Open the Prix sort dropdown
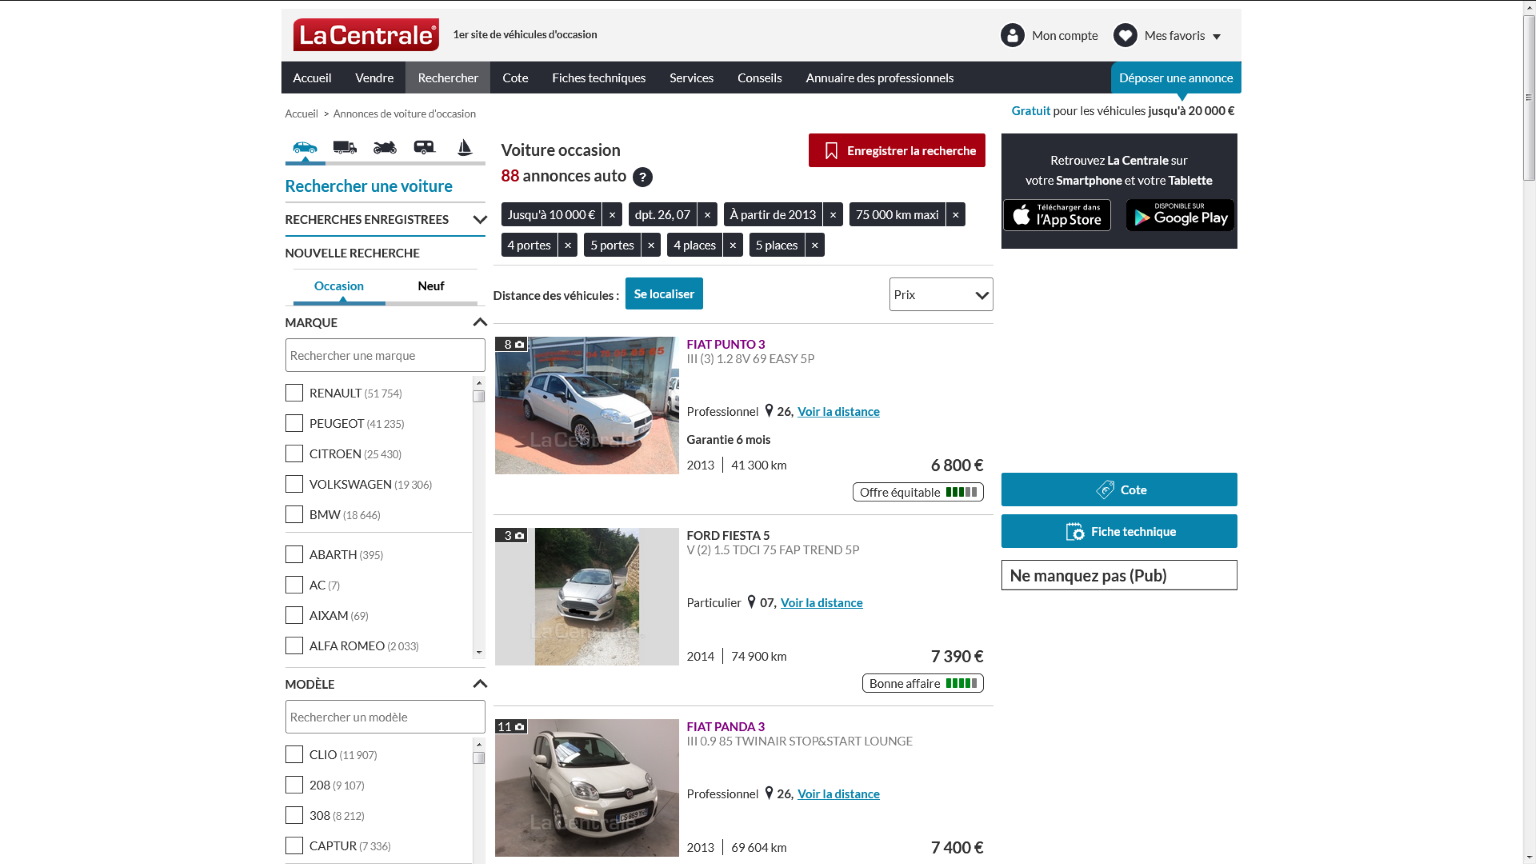The image size is (1536, 864). (x=941, y=294)
